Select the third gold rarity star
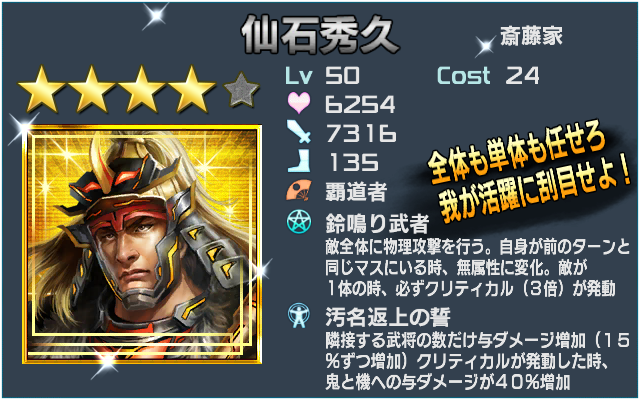This screenshot has width=640, height=400. (x=141, y=89)
